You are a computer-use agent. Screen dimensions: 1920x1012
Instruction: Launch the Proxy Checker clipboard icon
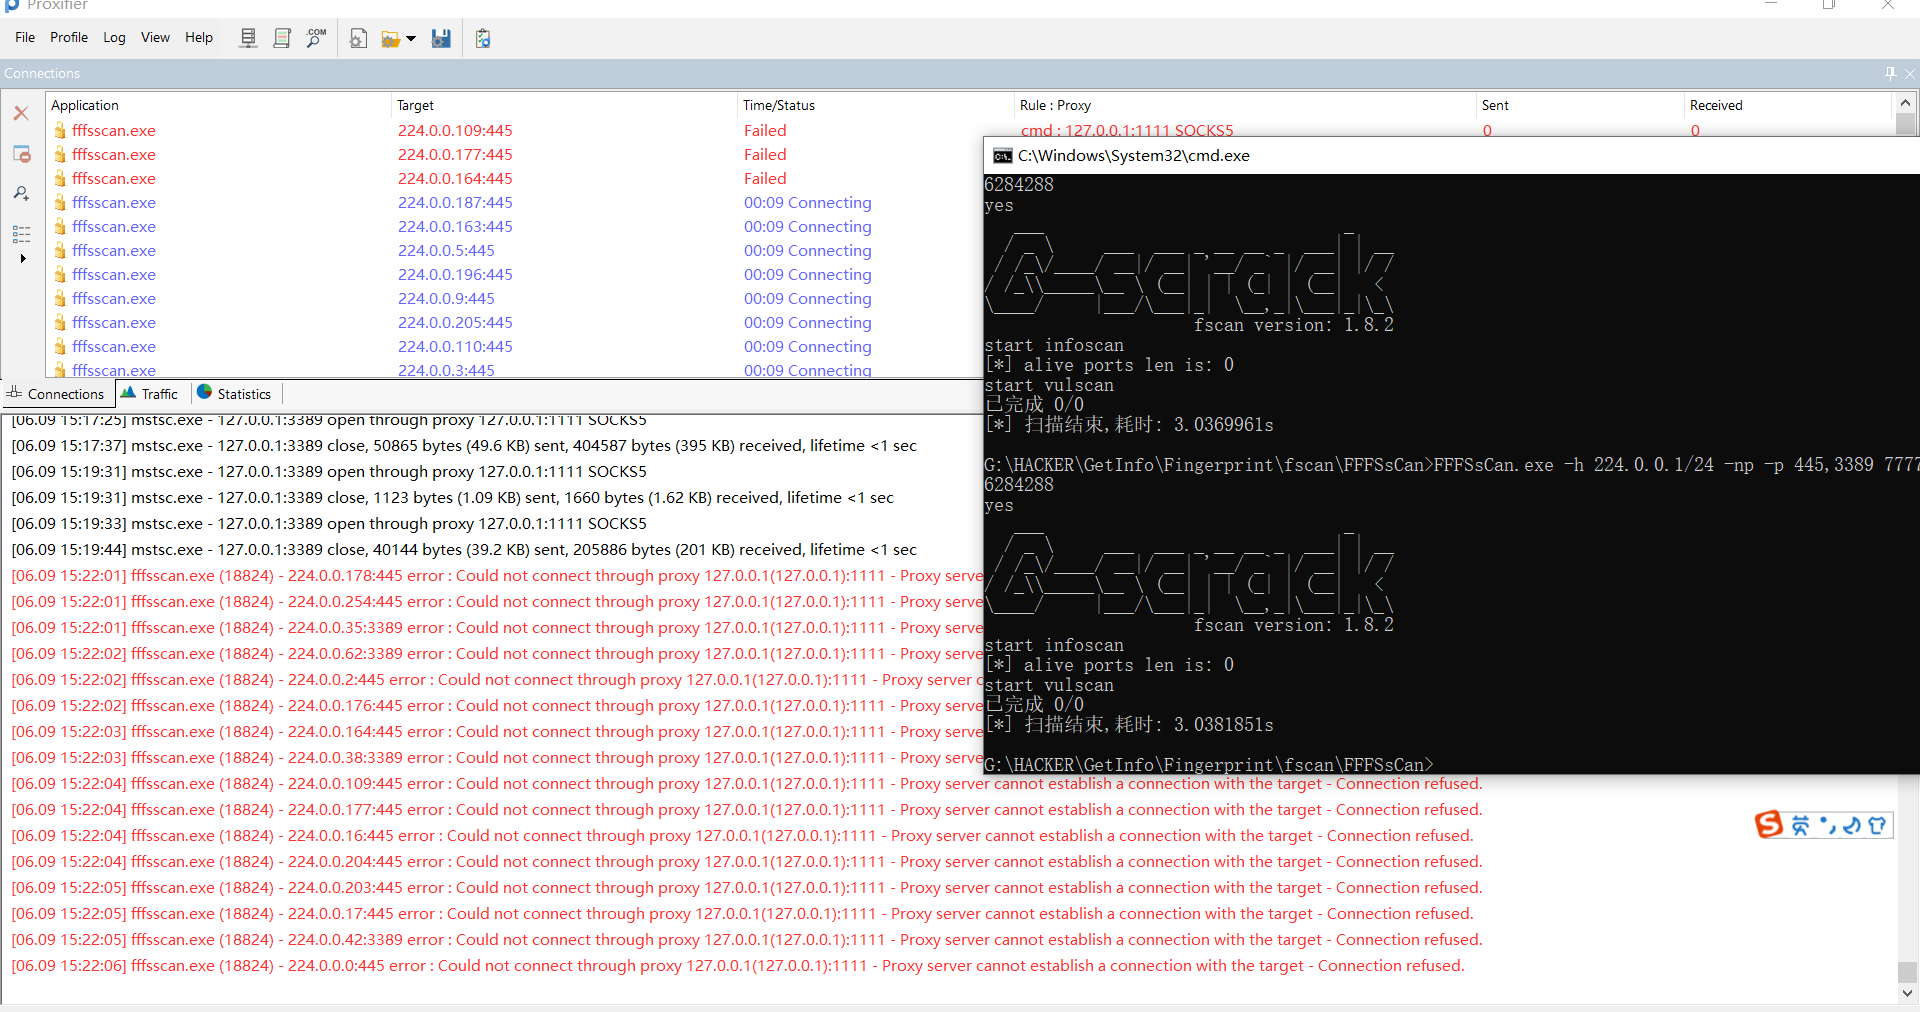pyautogui.click(x=483, y=38)
